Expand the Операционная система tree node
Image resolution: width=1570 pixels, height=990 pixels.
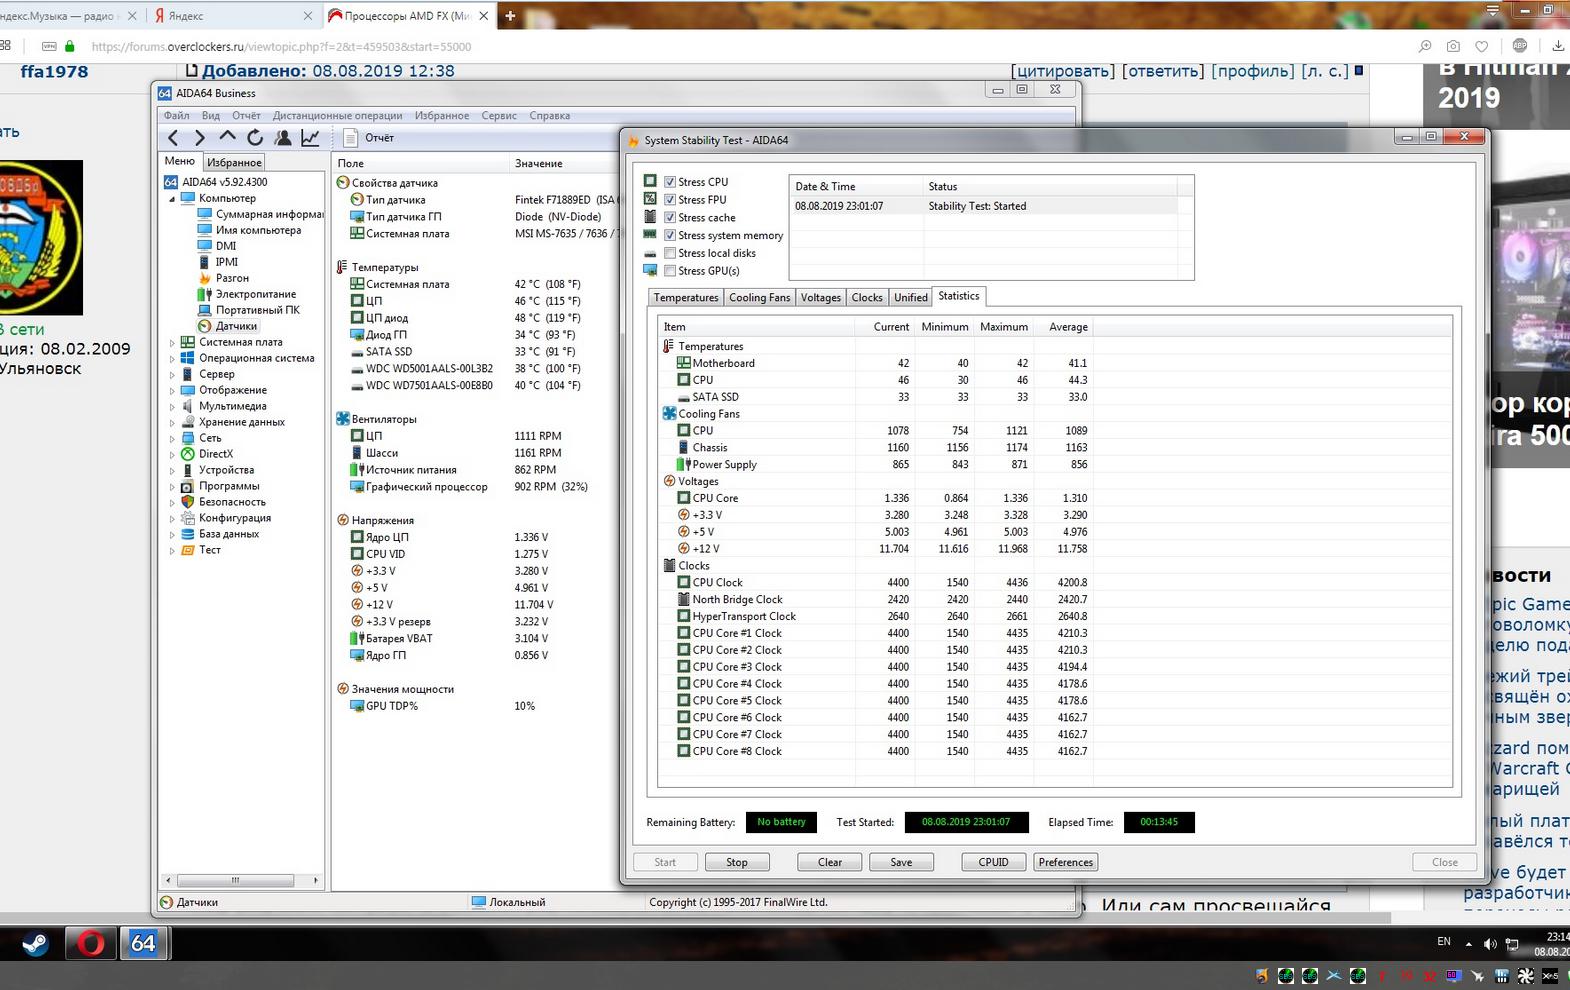[x=172, y=359]
